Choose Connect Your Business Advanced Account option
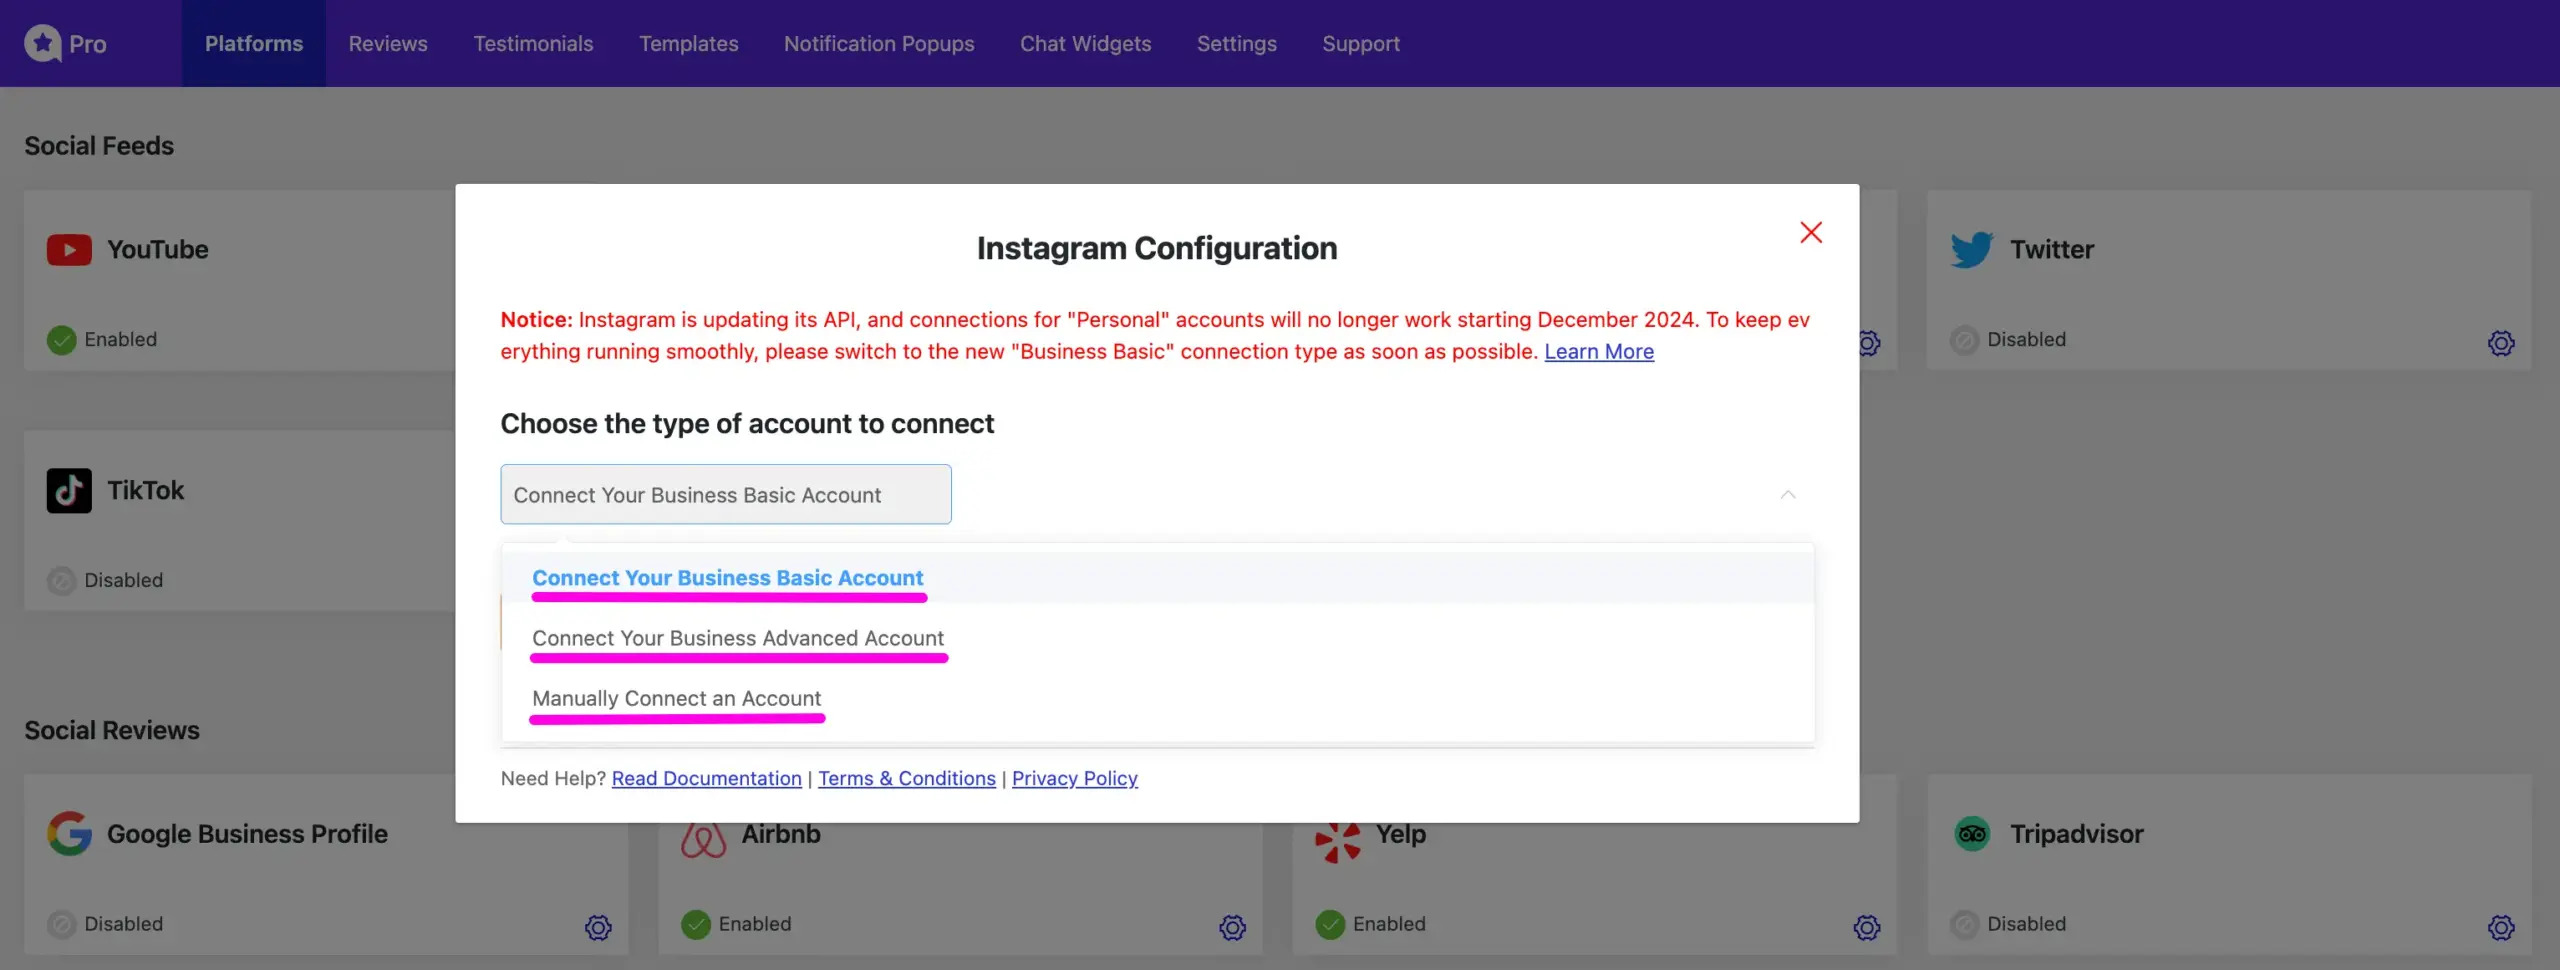 (1158, 638)
